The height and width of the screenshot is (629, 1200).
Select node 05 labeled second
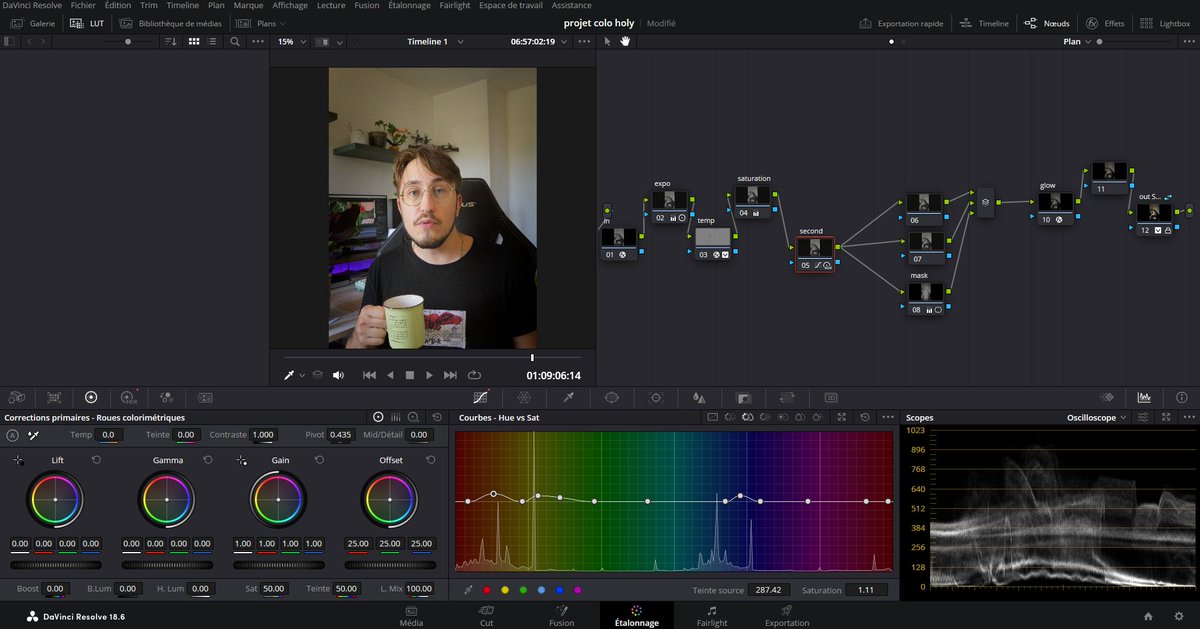coord(815,252)
